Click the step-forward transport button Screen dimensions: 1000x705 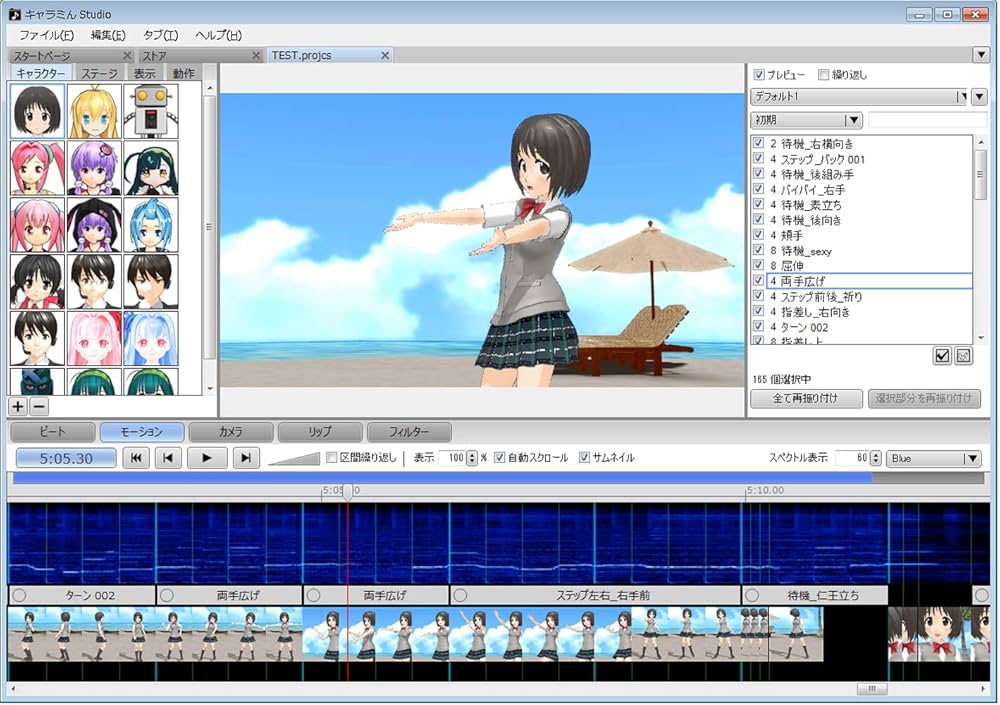click(x=245, y=458)
